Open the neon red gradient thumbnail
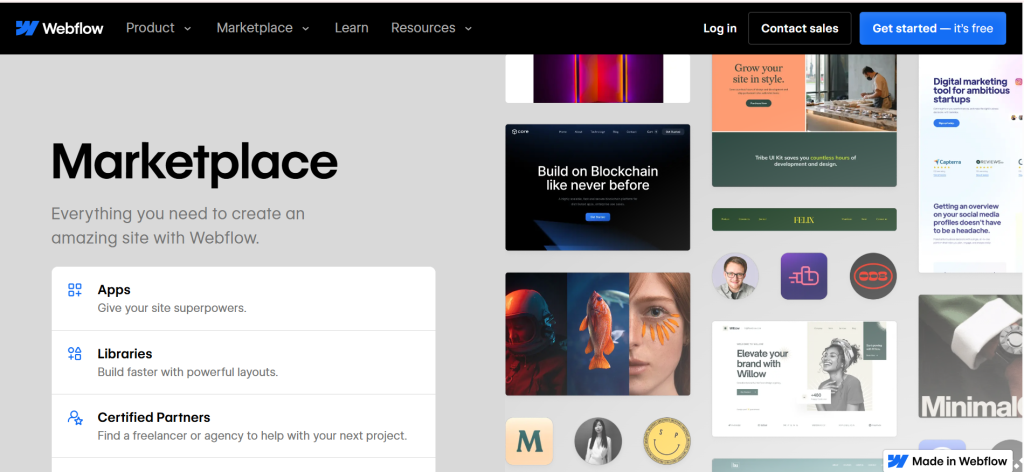Image resolution: width=1024 pixels, height=472 pixels. (x=598, y=79)
